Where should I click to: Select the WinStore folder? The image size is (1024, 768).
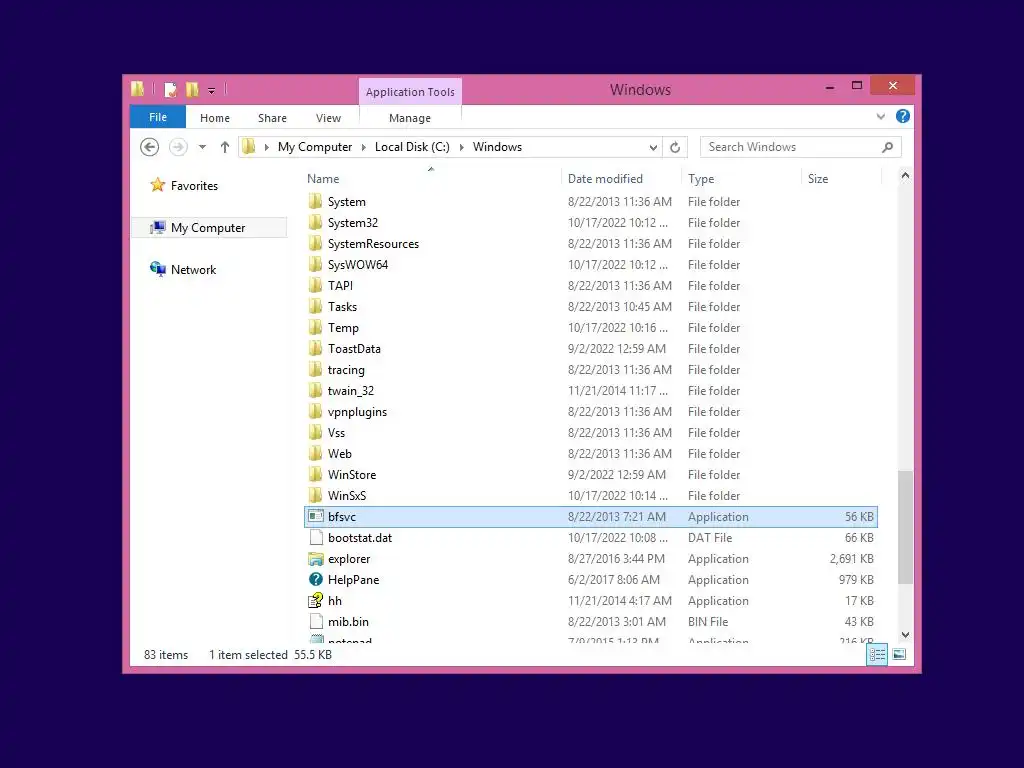click(x=352, y=474)
